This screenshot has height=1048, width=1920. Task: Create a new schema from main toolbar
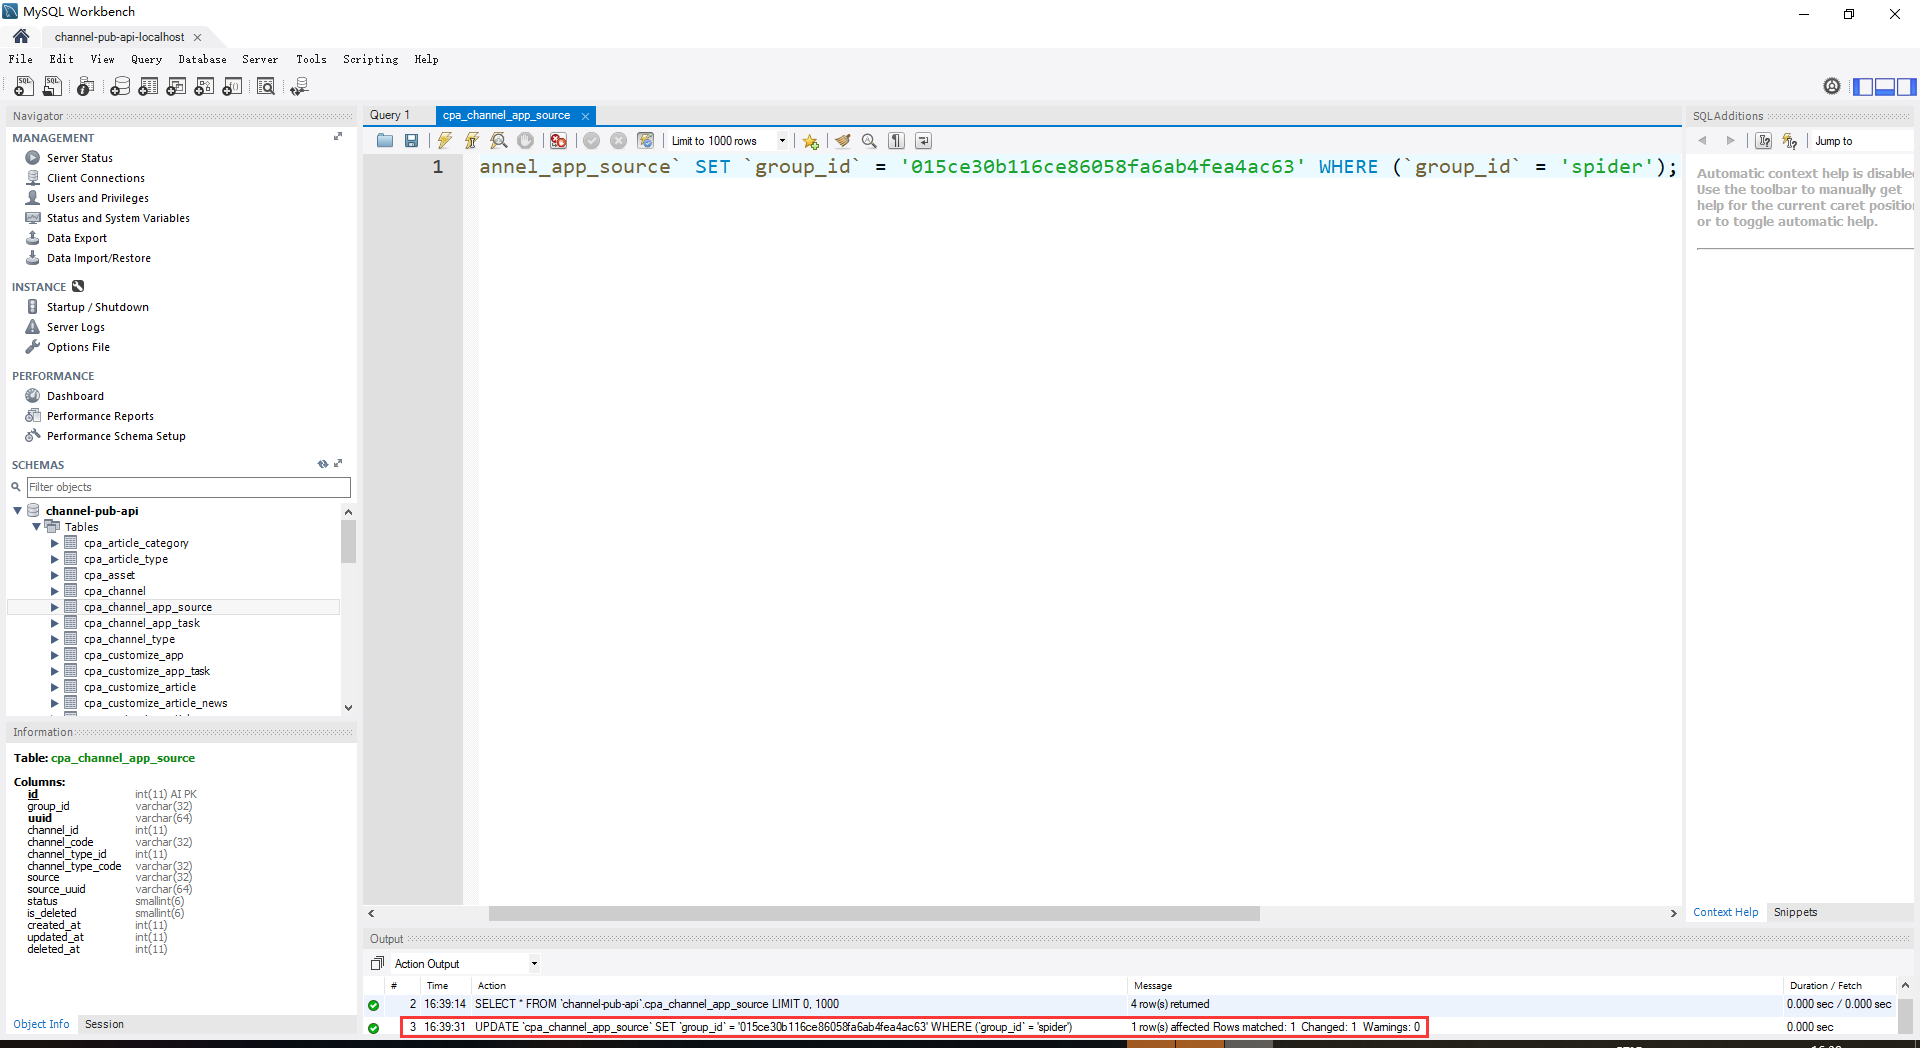[120, 87]
